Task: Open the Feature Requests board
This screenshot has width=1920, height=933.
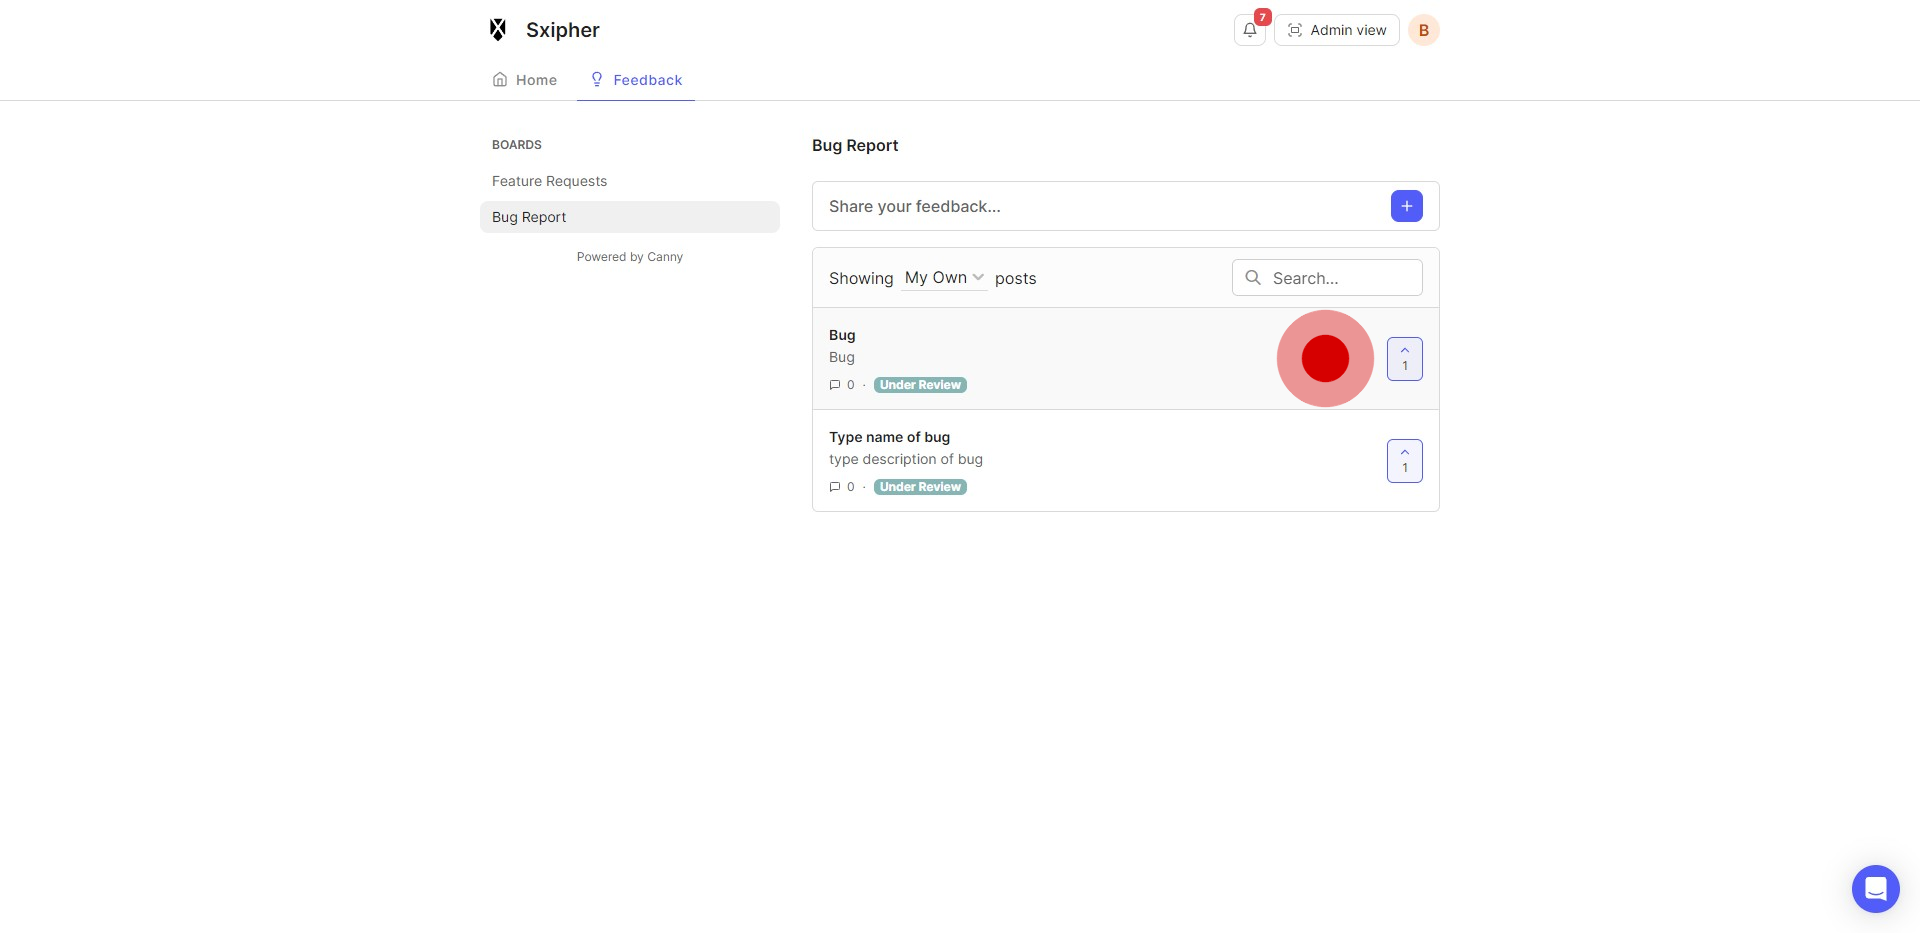Action: click(x=549, y=181)
